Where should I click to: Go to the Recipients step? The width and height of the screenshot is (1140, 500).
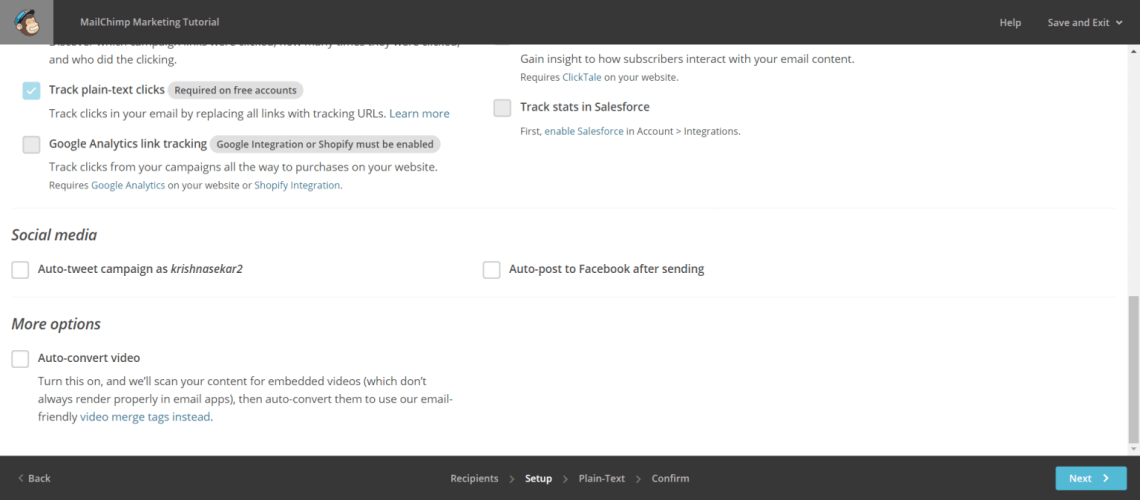click(x=474, y=478)
